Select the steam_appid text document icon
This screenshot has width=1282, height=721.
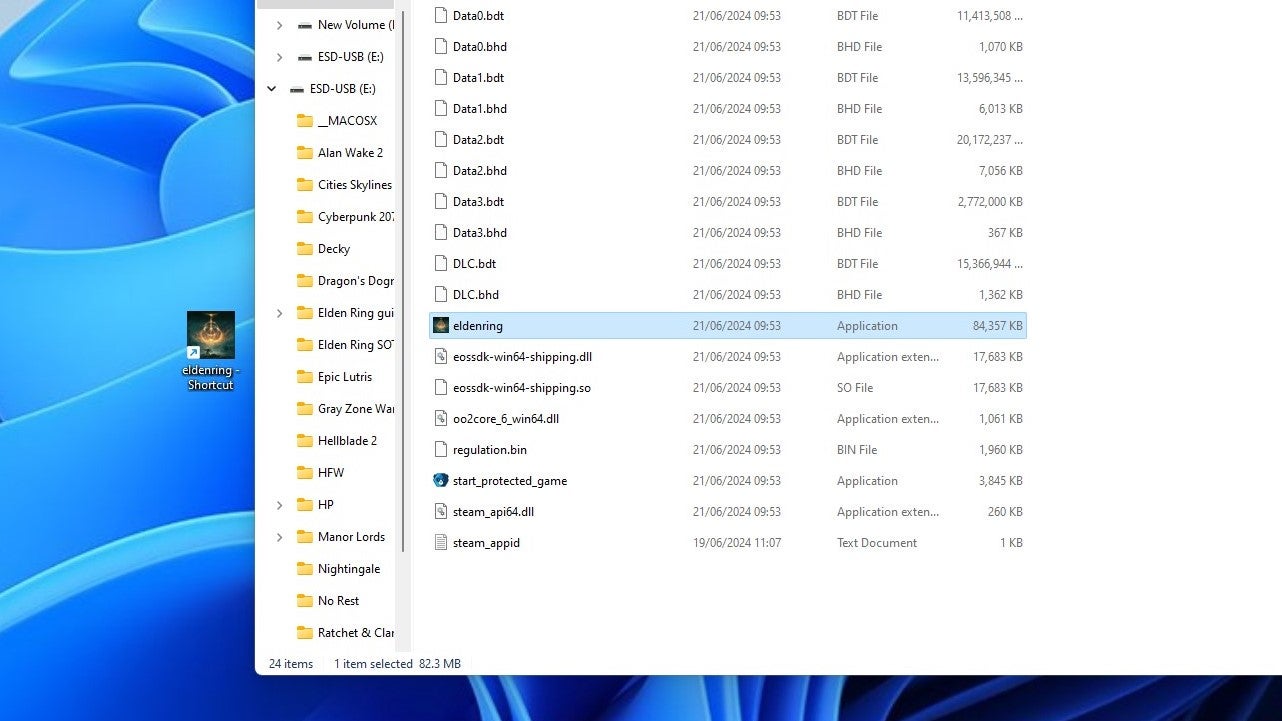point(441,542)
